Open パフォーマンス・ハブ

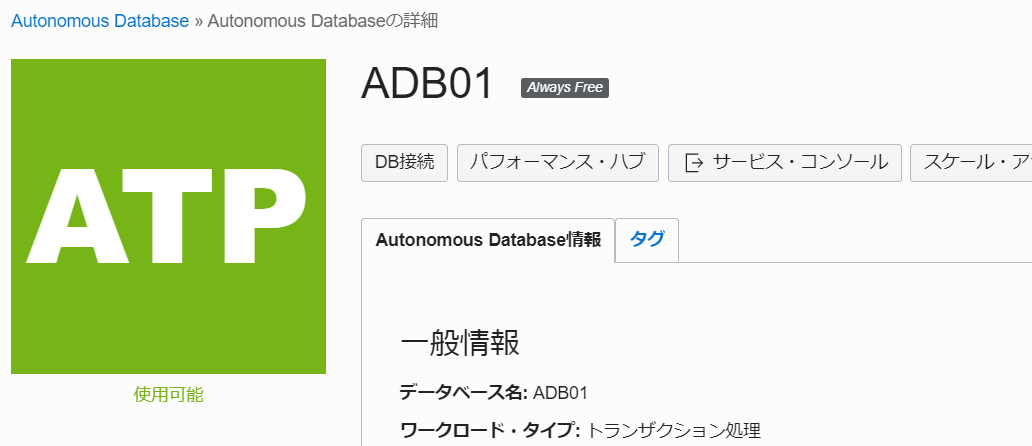[x=557, y=162]
